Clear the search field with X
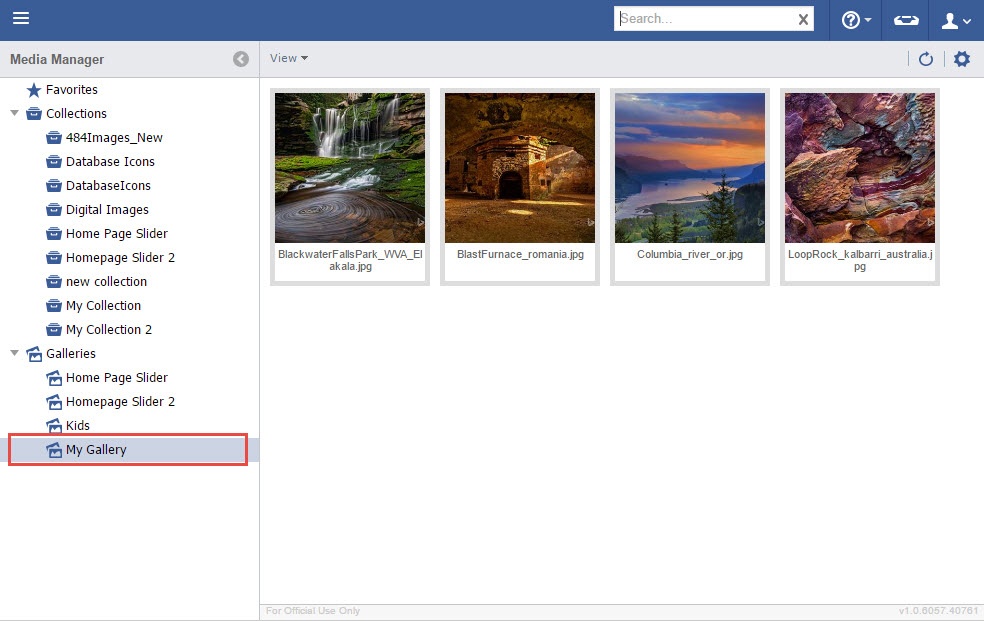This screenshot has width=984, height=621. [803, 19]
